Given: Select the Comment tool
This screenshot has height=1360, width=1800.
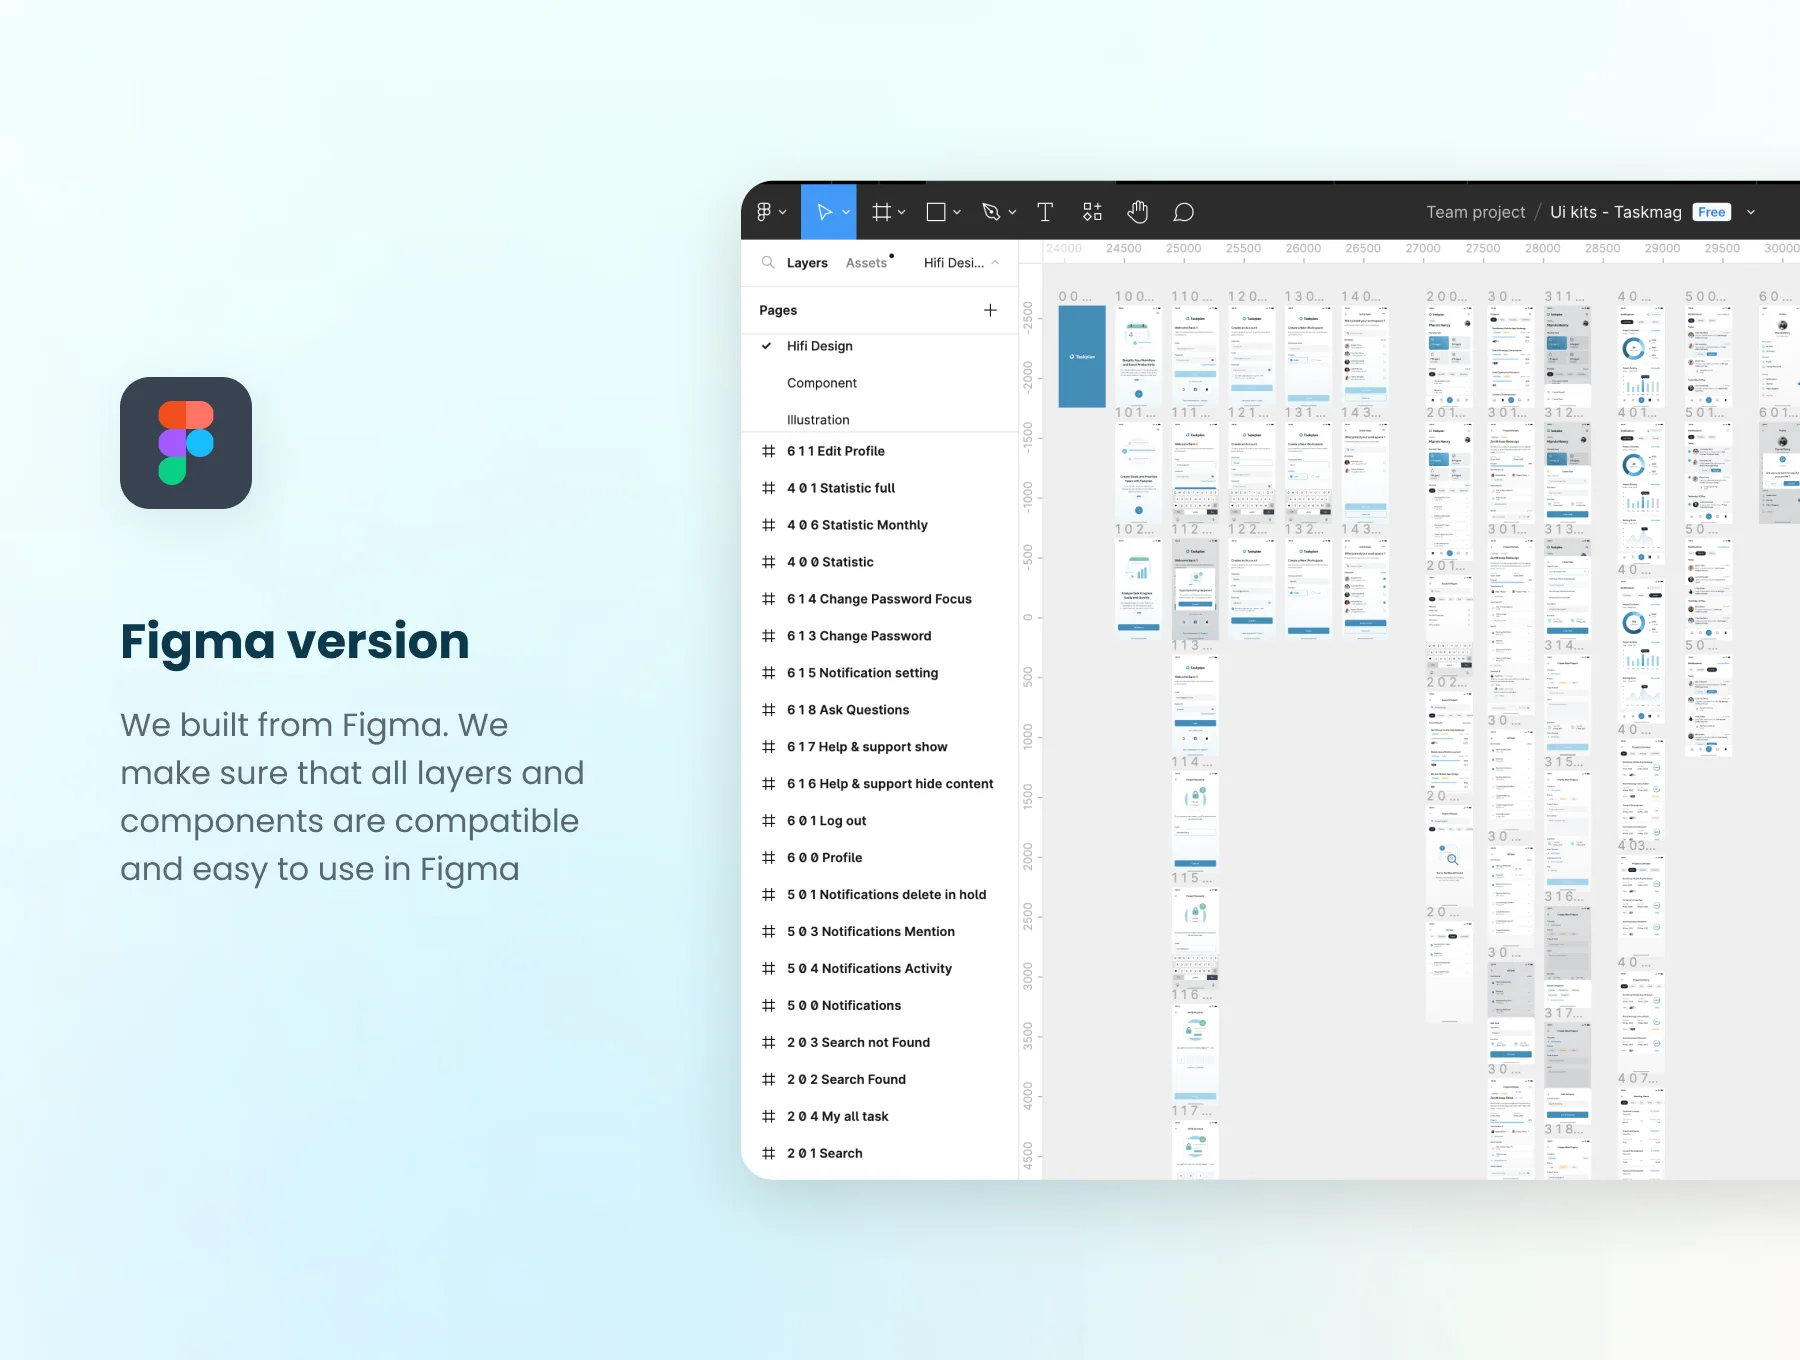Looking at the screenshot, I should pos(1184,212).
